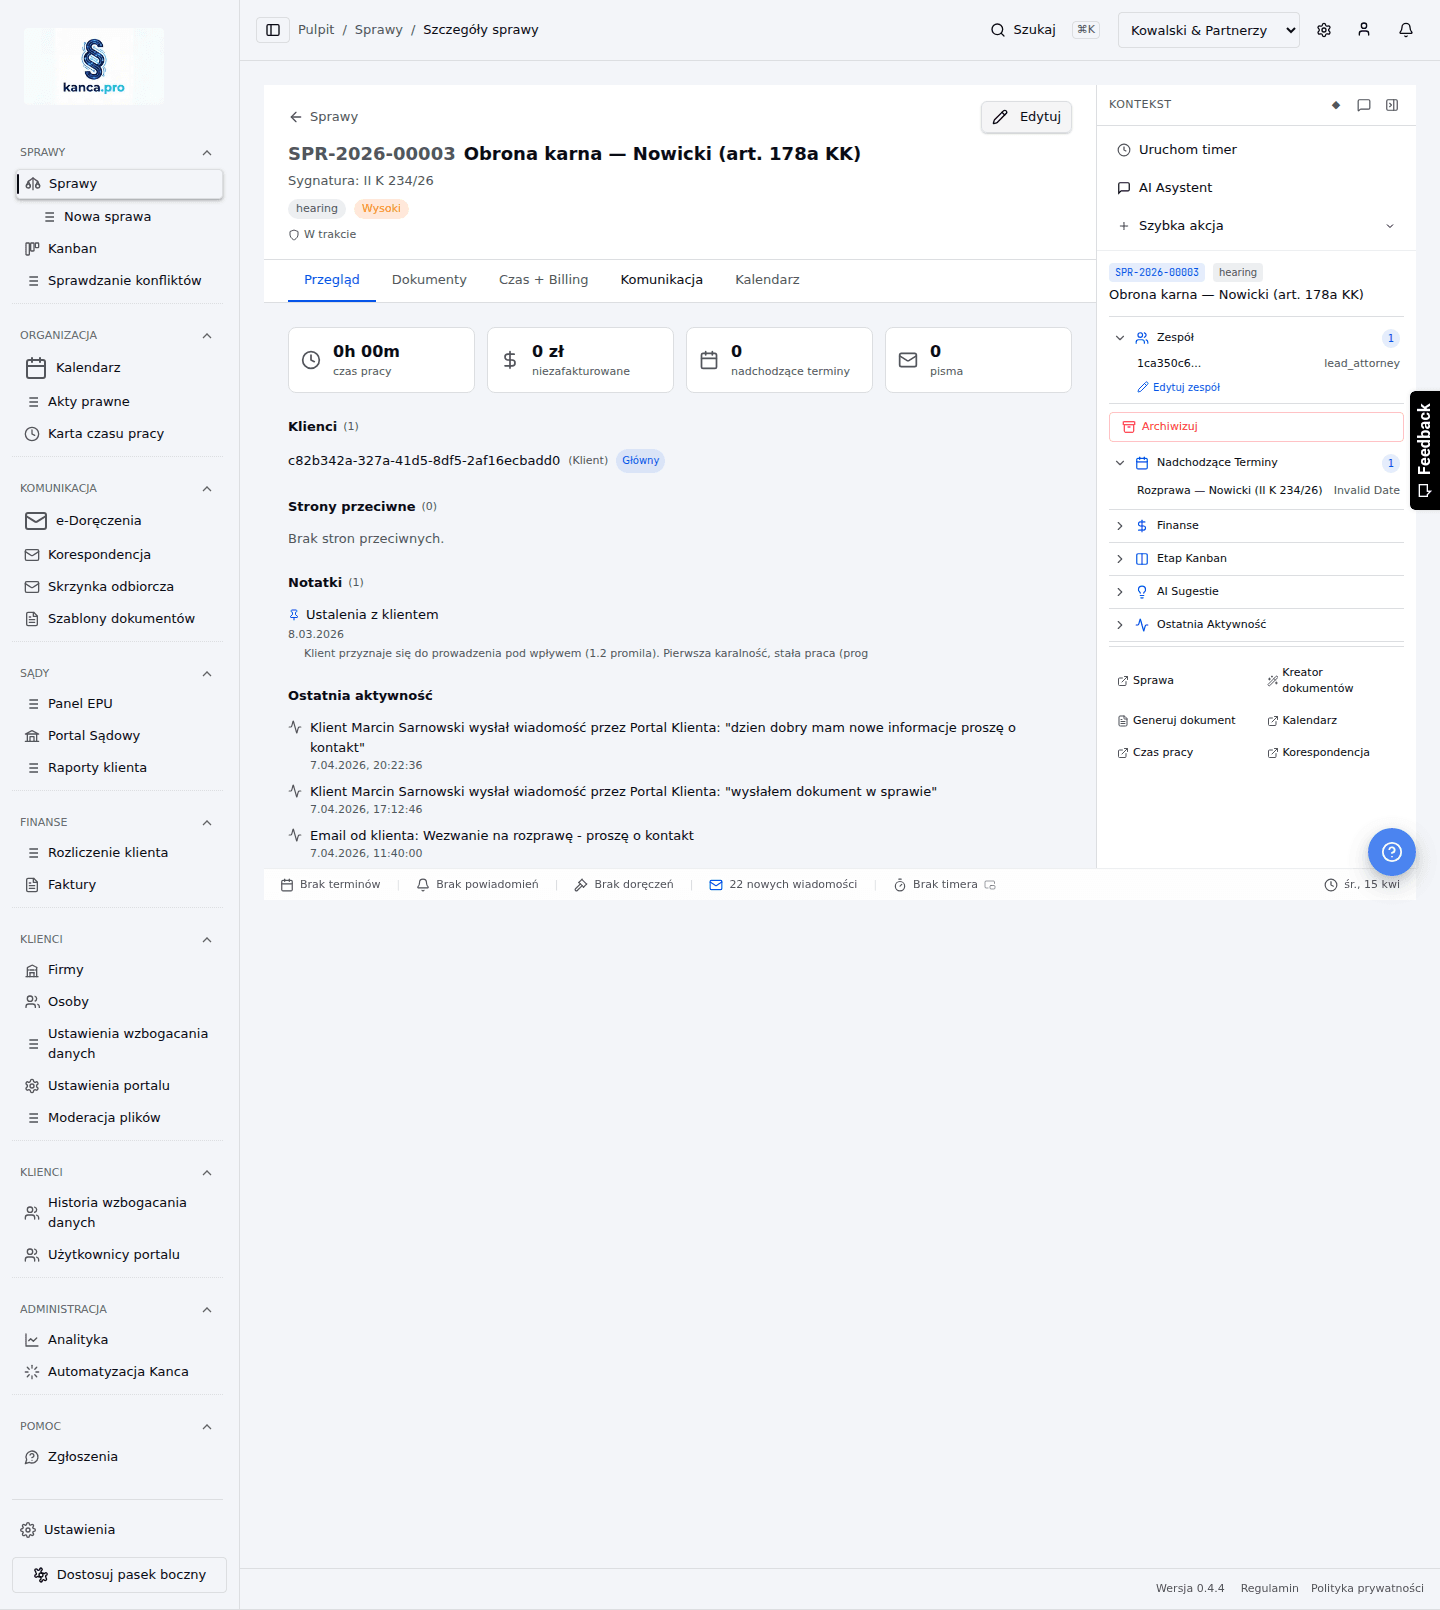Open the chat icon in Kontekst header

(x=1363, y=105)
